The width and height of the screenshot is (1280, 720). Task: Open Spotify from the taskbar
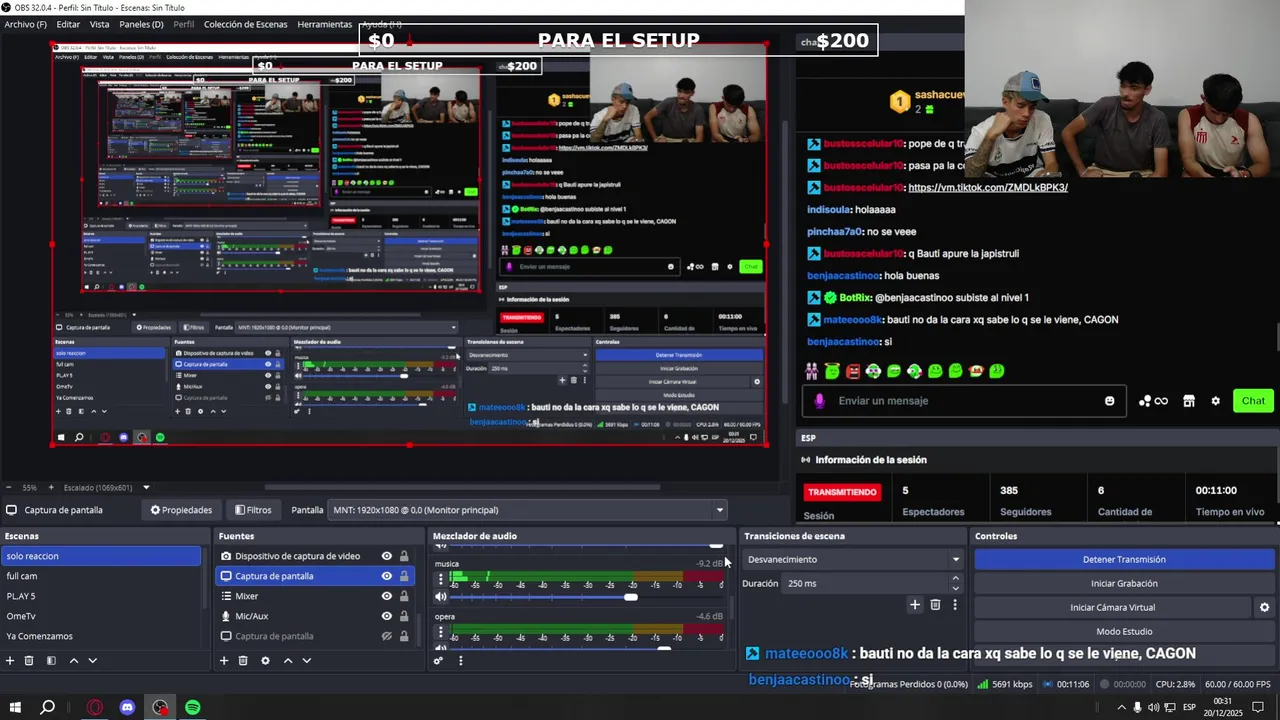click(x=192, y=707)
